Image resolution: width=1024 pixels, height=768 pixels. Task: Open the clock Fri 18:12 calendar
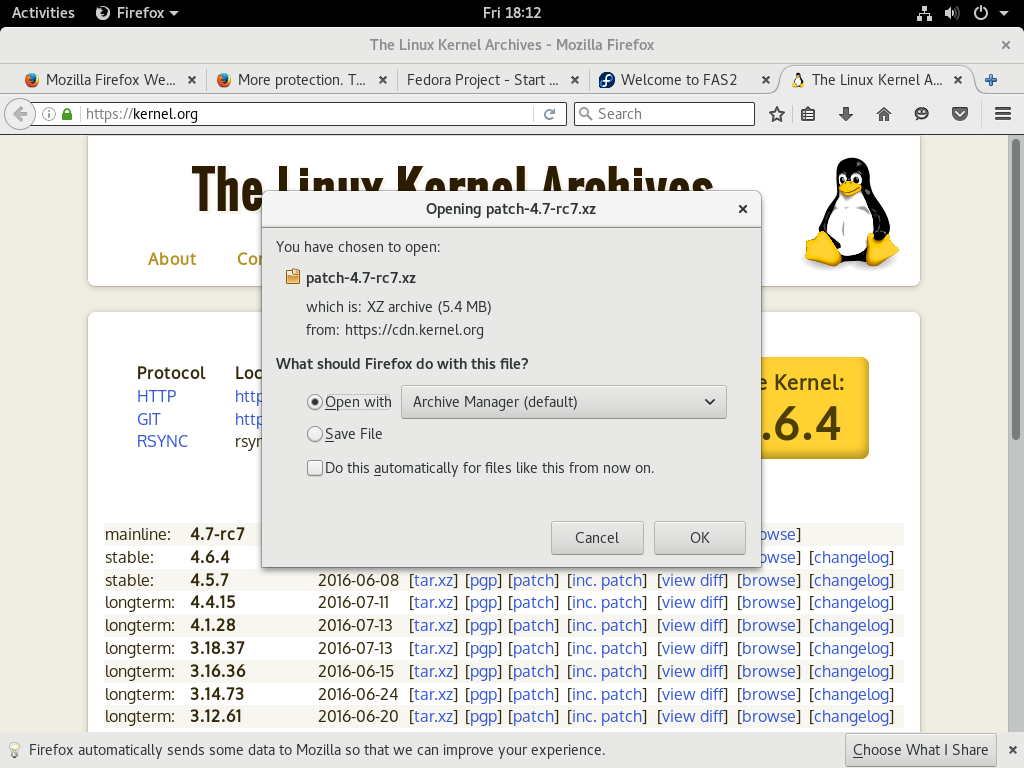point(512,13)
